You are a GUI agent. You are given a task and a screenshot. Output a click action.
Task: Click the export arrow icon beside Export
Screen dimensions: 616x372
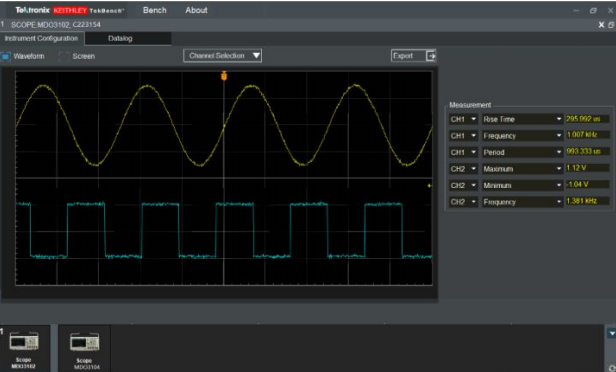tap(431, 56)
